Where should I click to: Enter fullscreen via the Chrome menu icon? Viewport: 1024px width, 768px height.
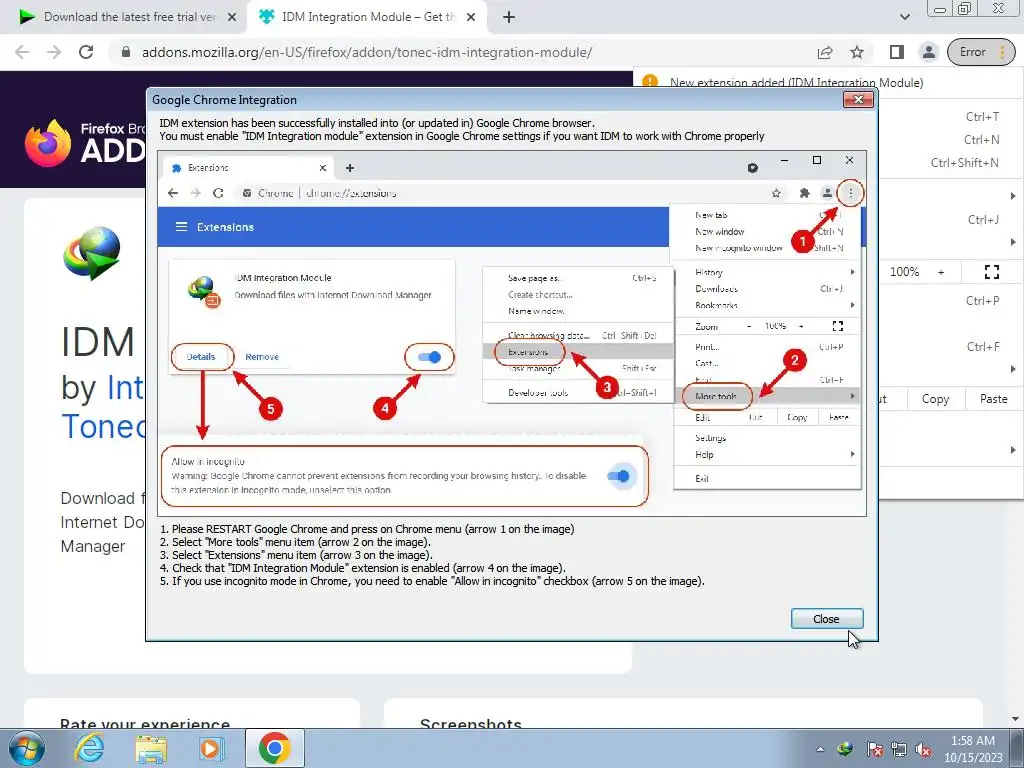click(x=992, y=272)
